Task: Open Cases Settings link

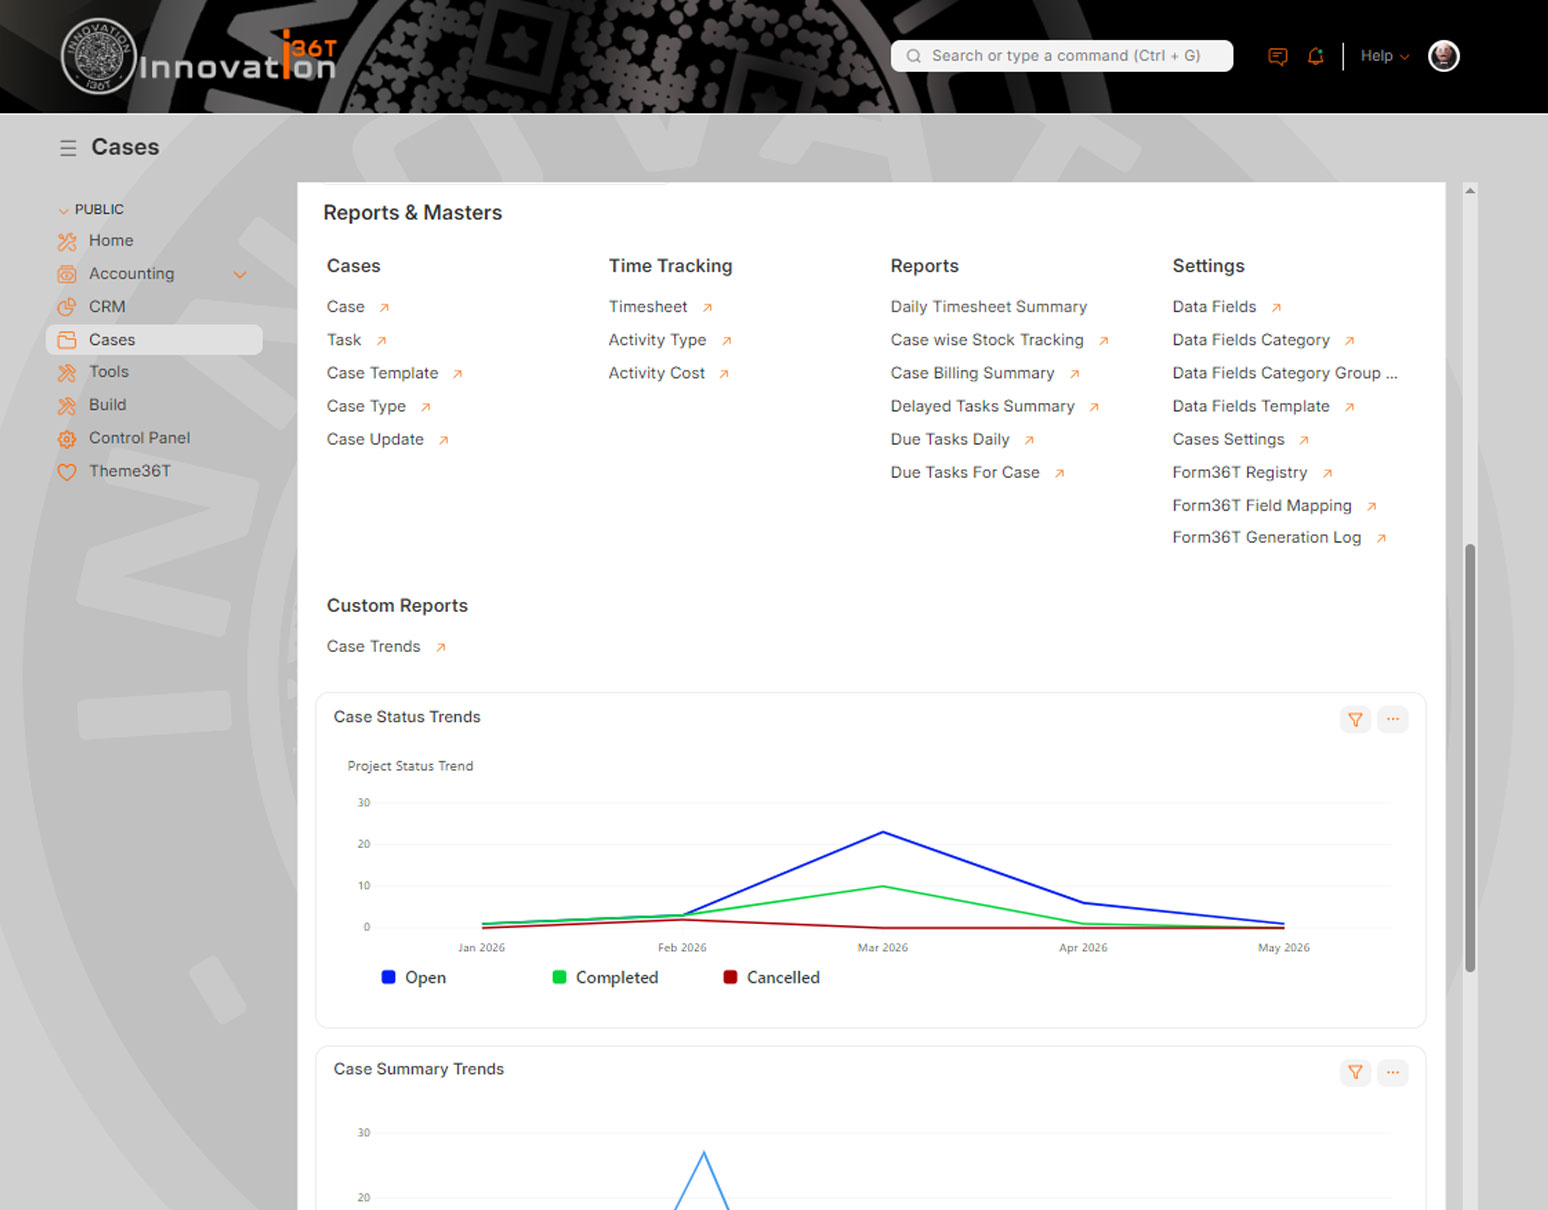Action: click(x=1228, y=439)
